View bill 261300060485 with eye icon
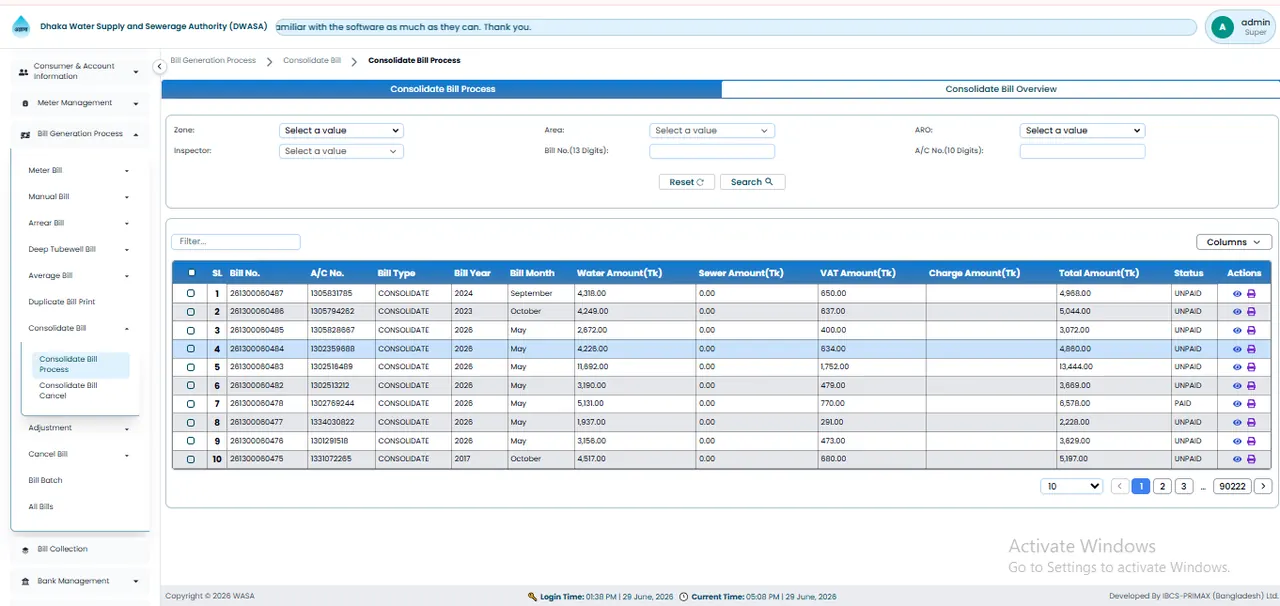Viewport: 1280px width, 606px height. point(1237,330)
